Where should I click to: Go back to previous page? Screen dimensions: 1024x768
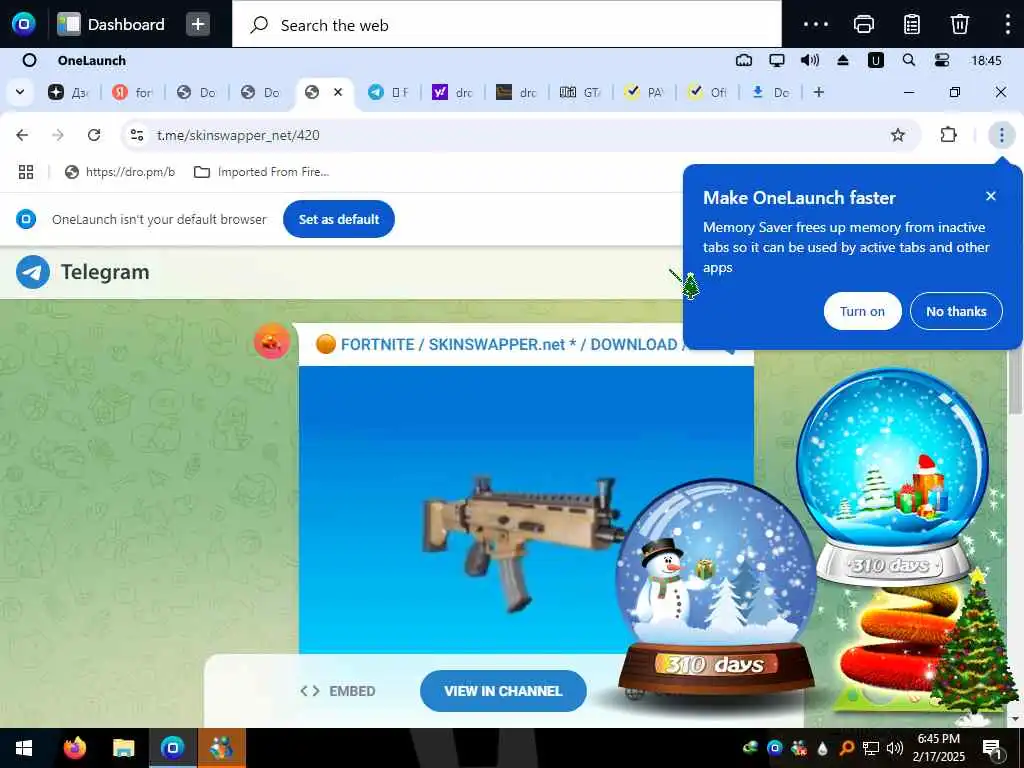[22, 135]
